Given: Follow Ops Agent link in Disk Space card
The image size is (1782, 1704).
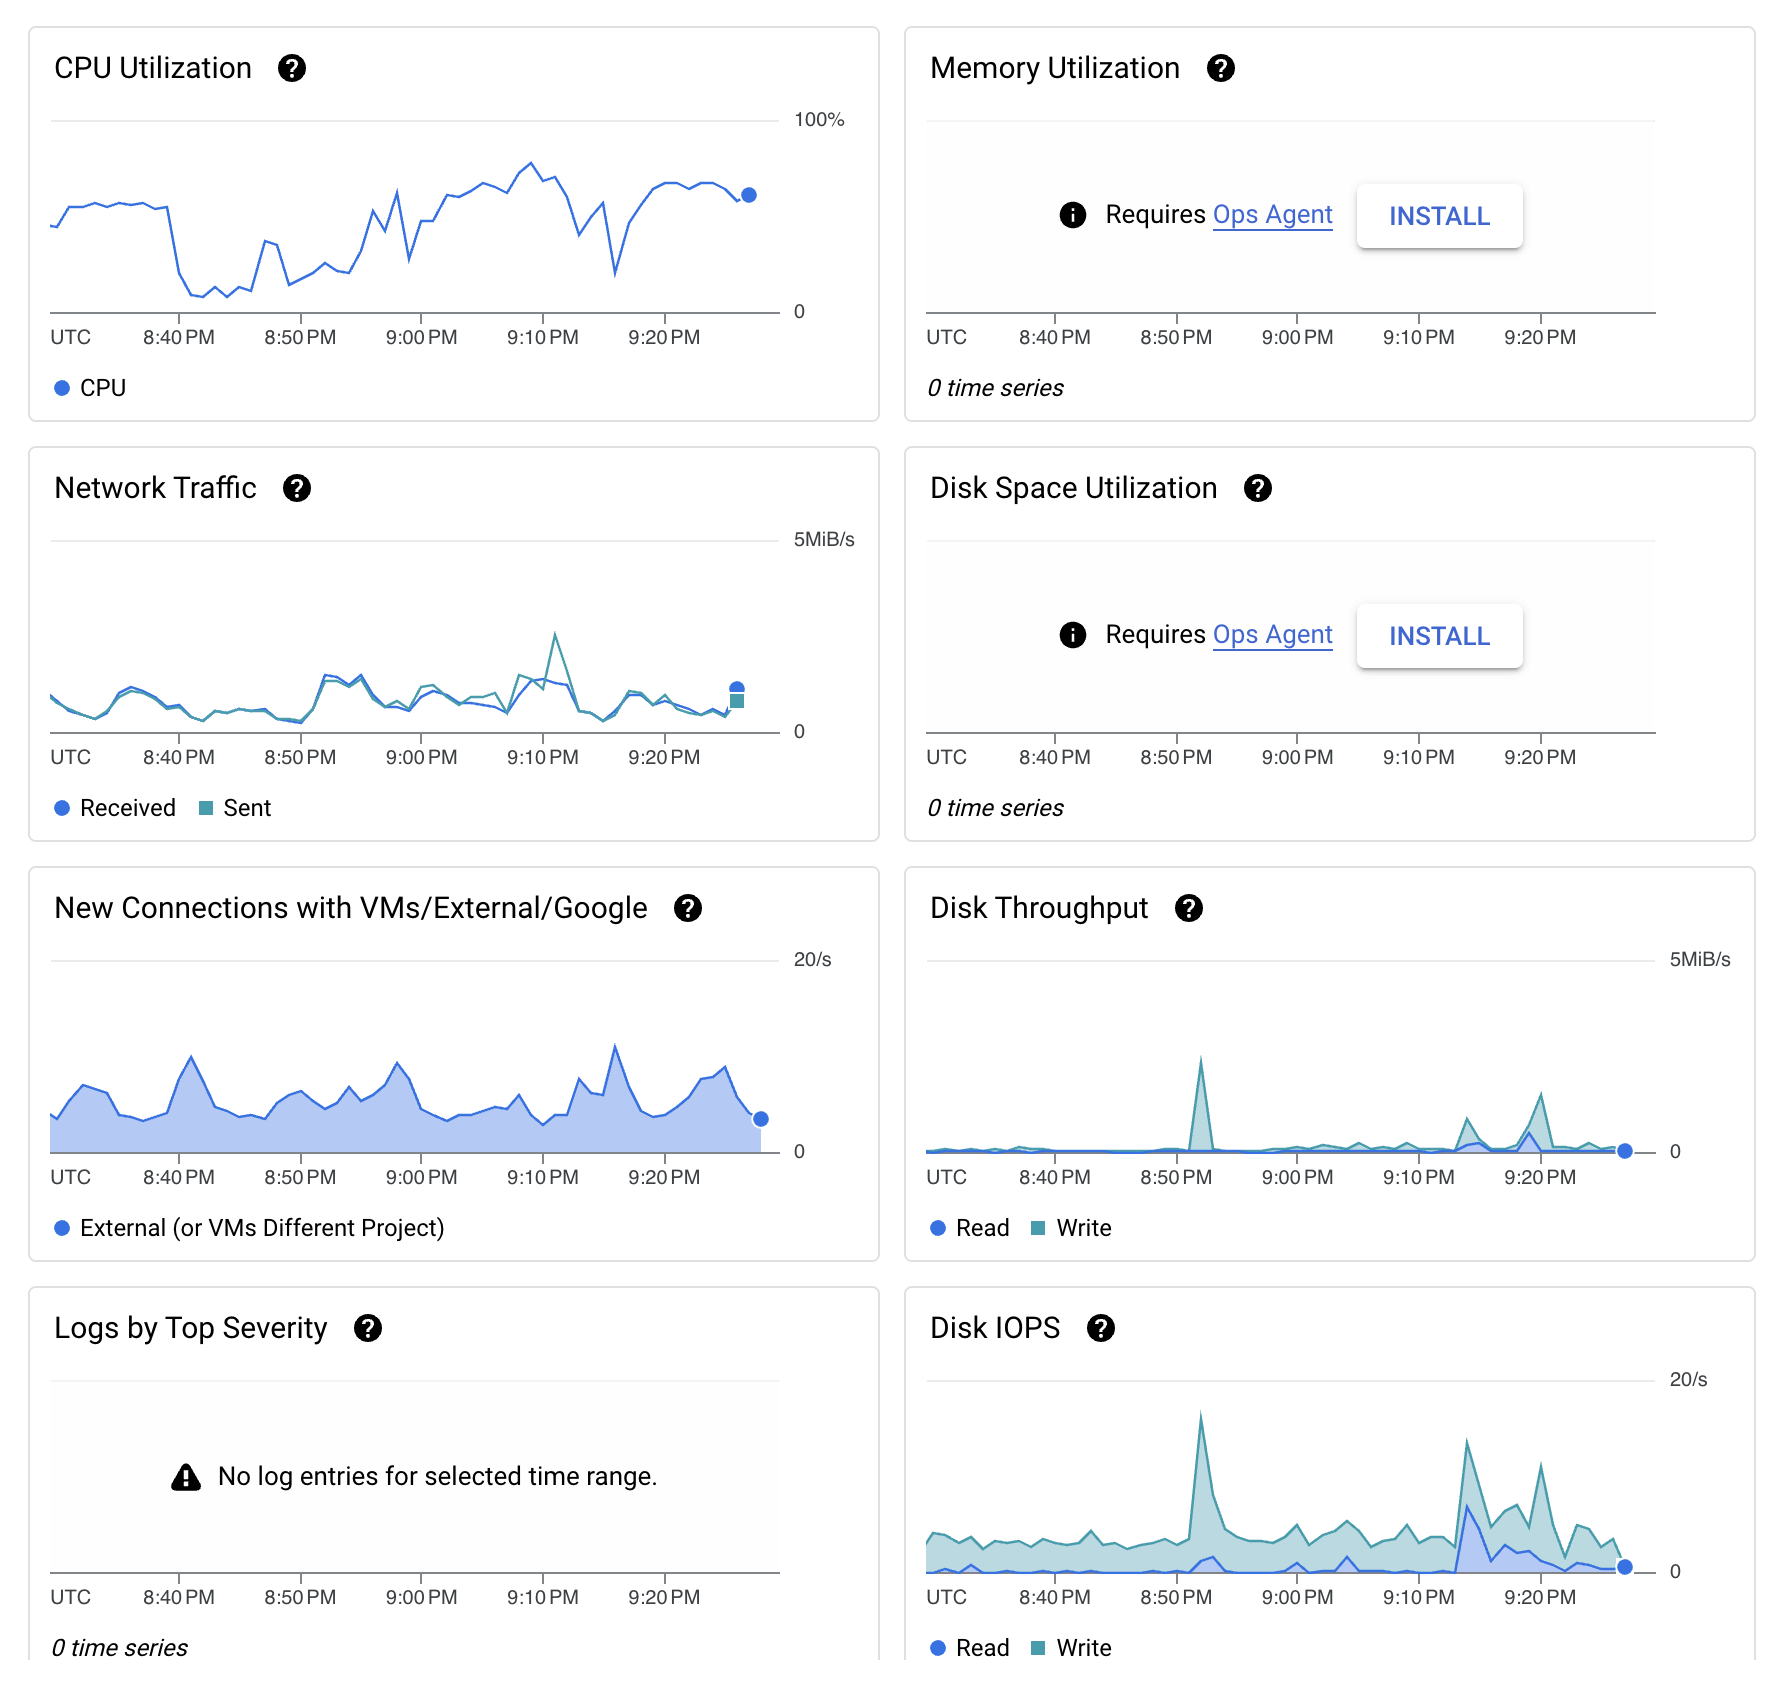Looking at the screenshot, I should tap(1272, 635).
